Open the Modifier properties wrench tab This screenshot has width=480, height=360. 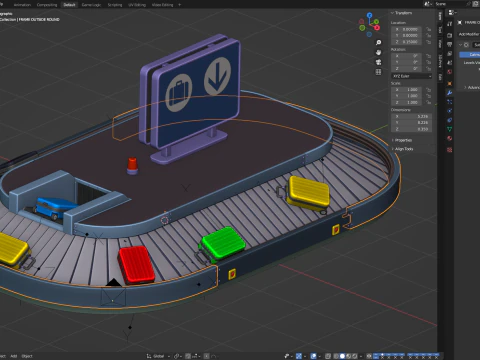pos(450,93)
